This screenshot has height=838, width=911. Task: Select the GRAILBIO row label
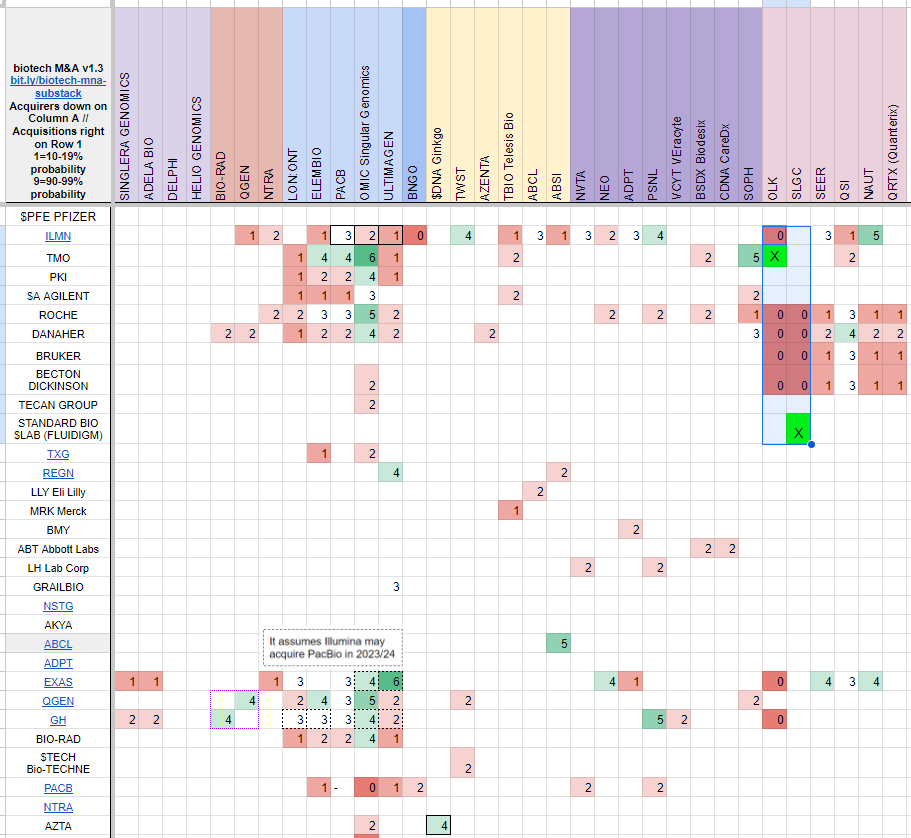coord(58,587)
